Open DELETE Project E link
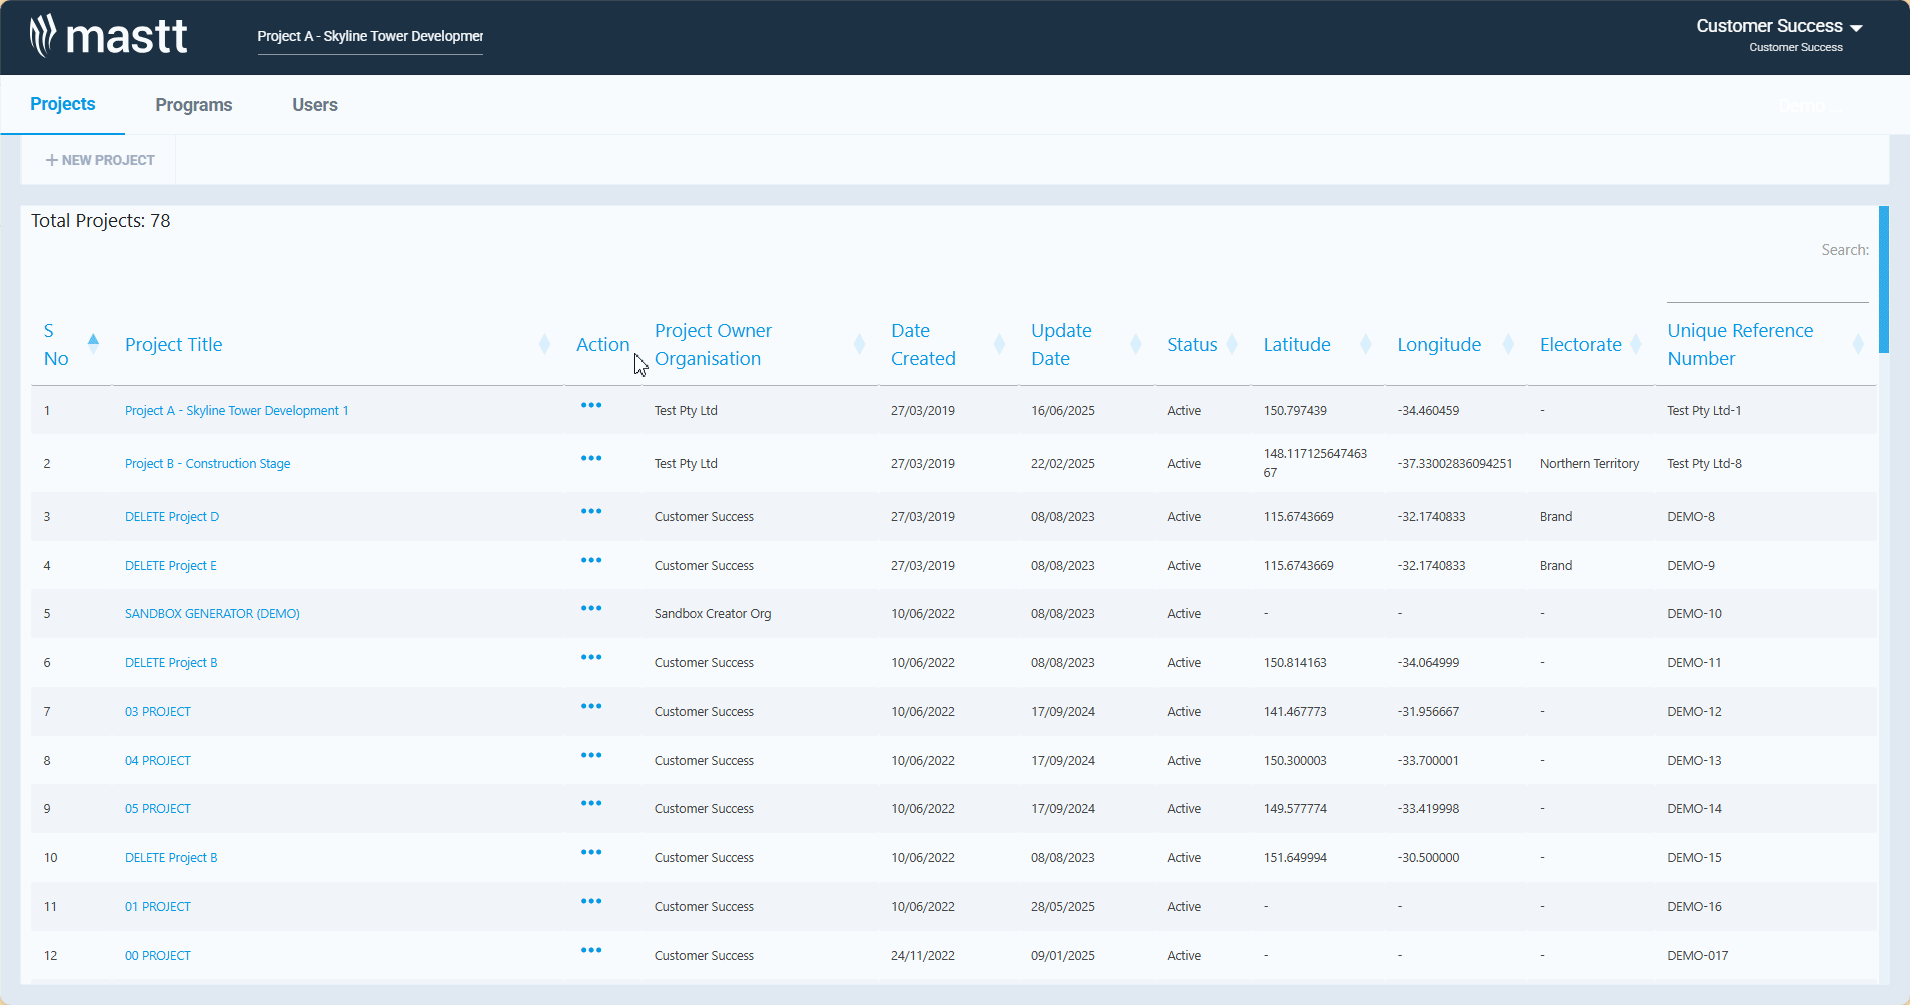Screen dimensions: 1910x1005 coord(171,566)
